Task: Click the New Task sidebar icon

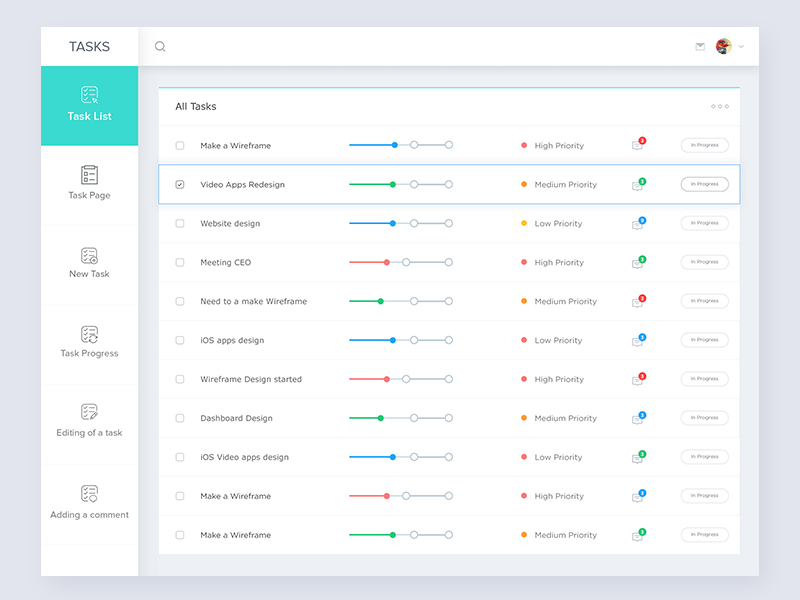Action: pyautogui.click(x=90, y=256)
